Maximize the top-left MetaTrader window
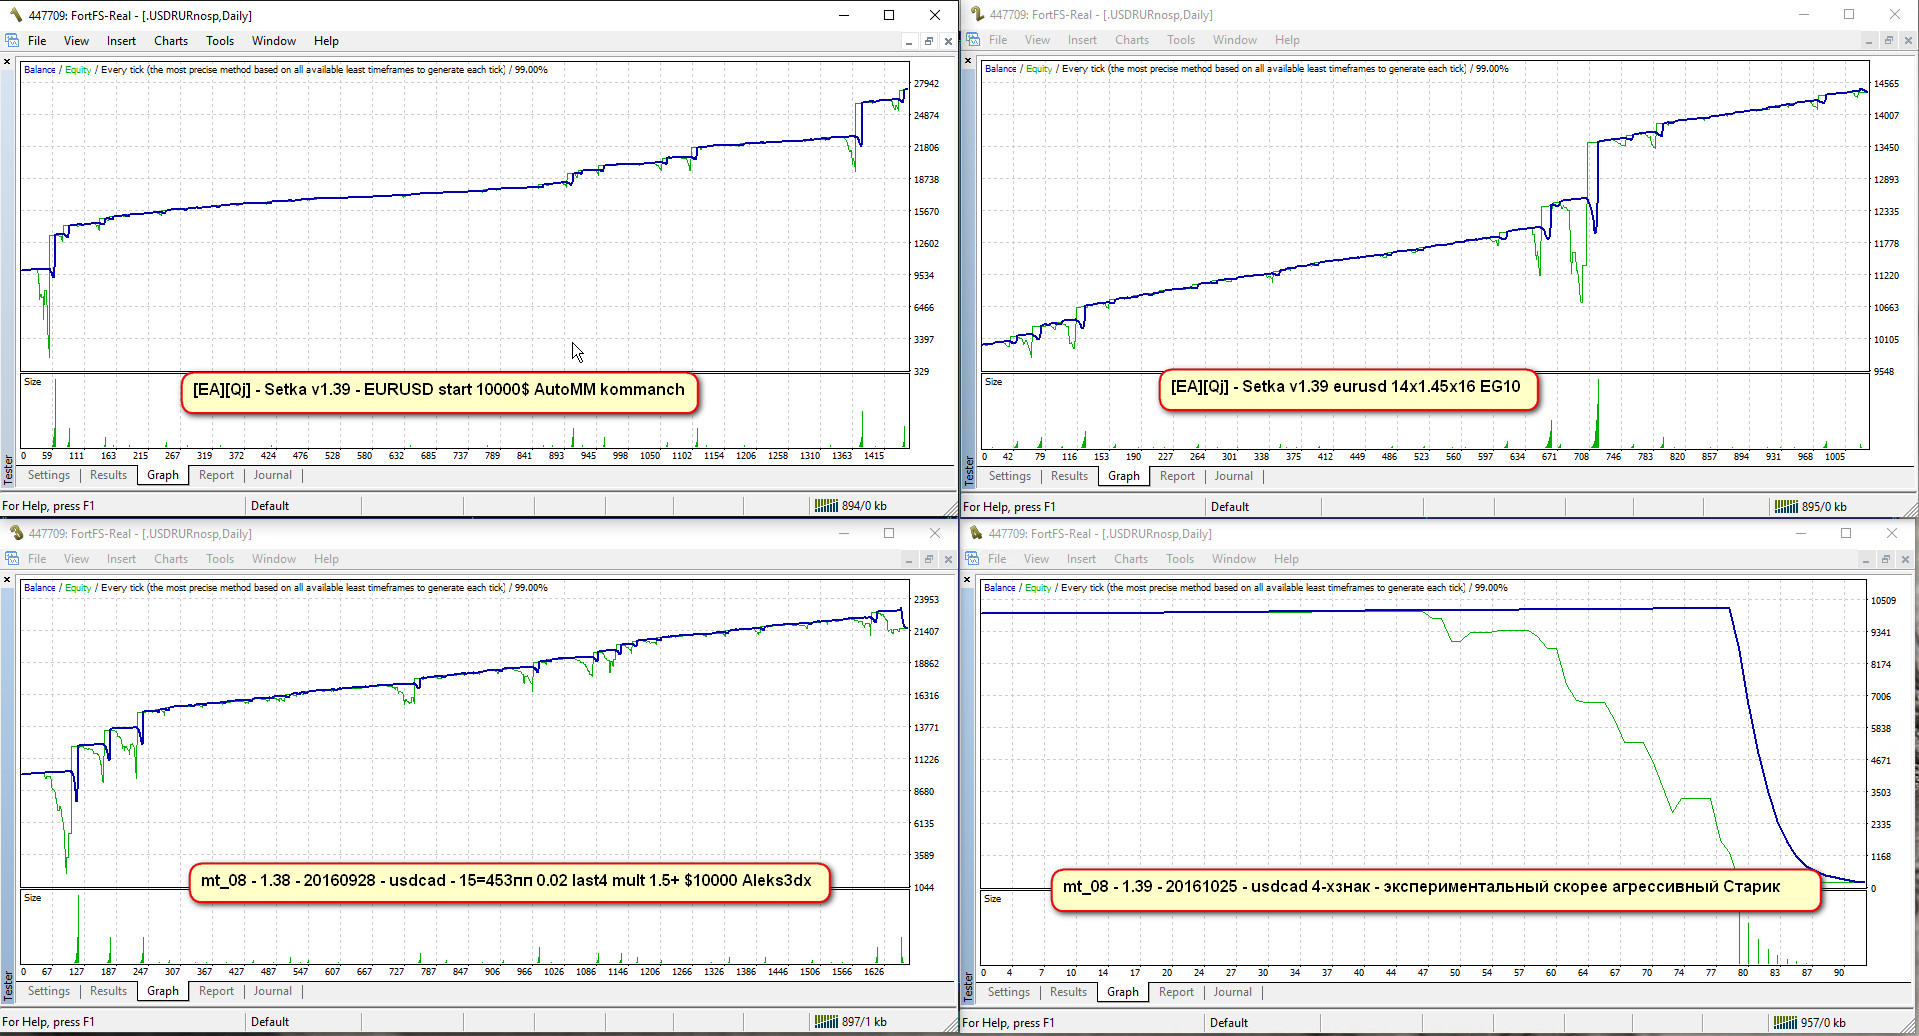Image resolution: width=1919 pixels, height=1036 pixels. (x=889, y=15)
